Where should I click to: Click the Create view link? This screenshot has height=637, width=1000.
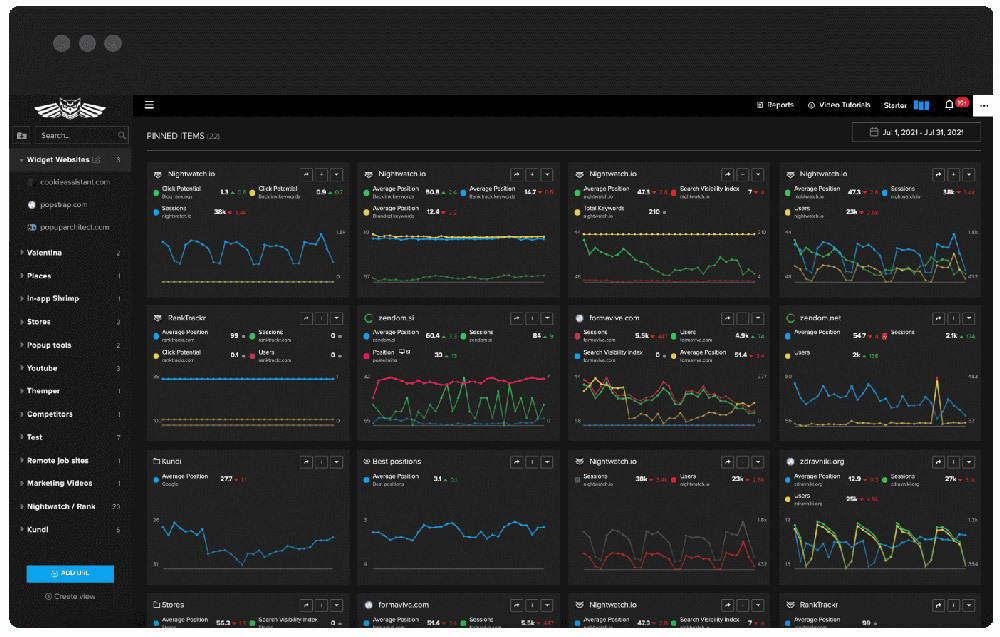point(70,597)
